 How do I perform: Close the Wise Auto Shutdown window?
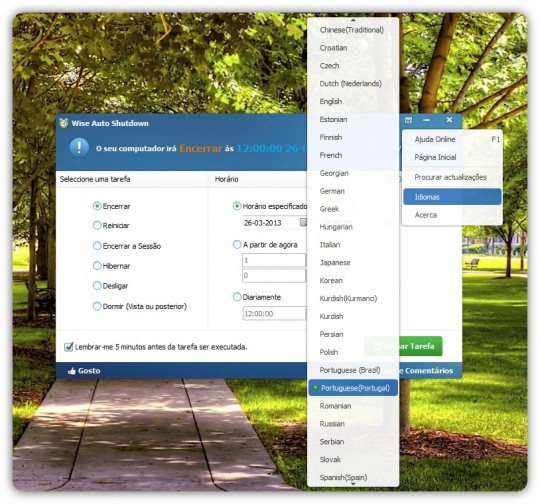[x=449, y=120]
